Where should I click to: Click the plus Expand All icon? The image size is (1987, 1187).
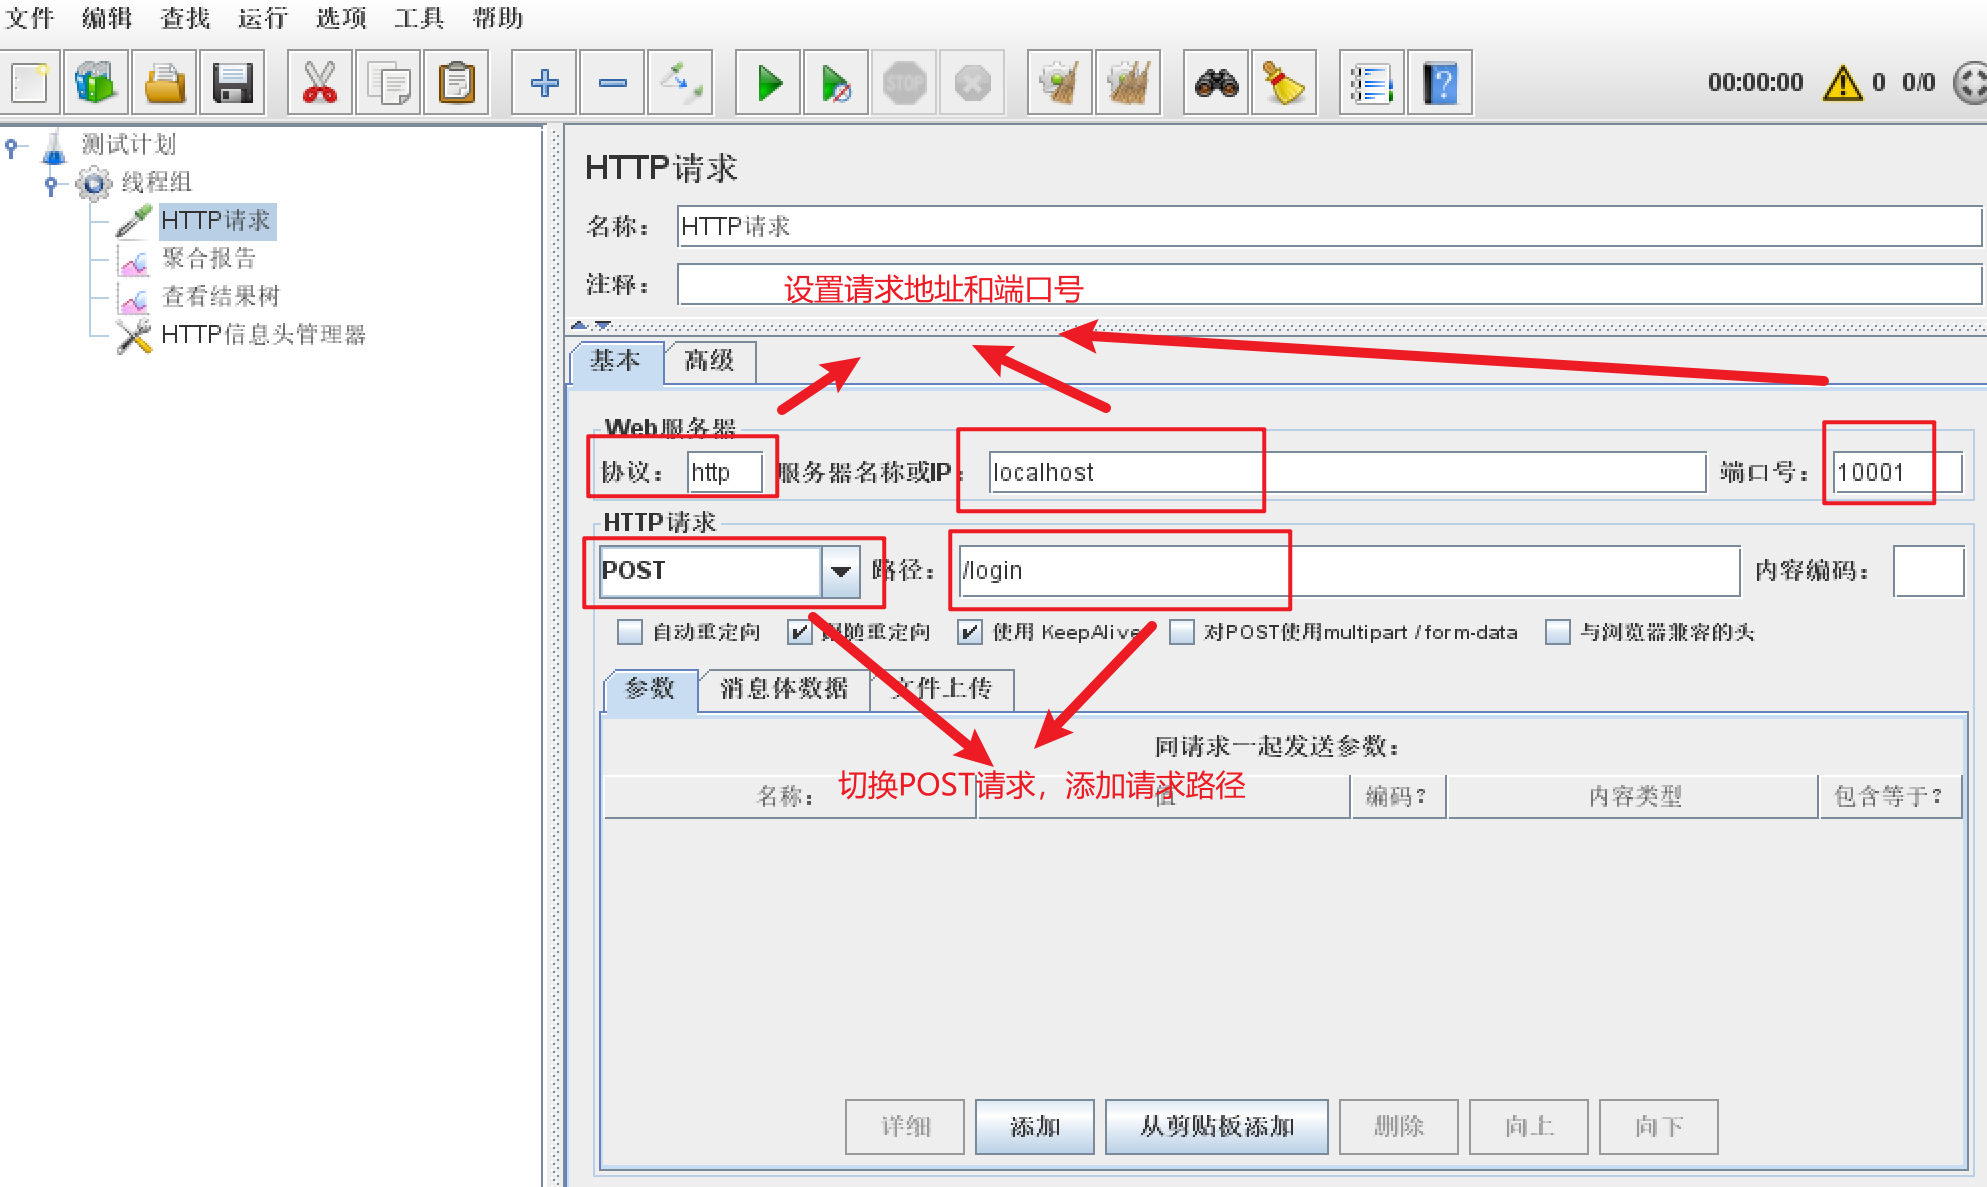click(x=544, y=83)
